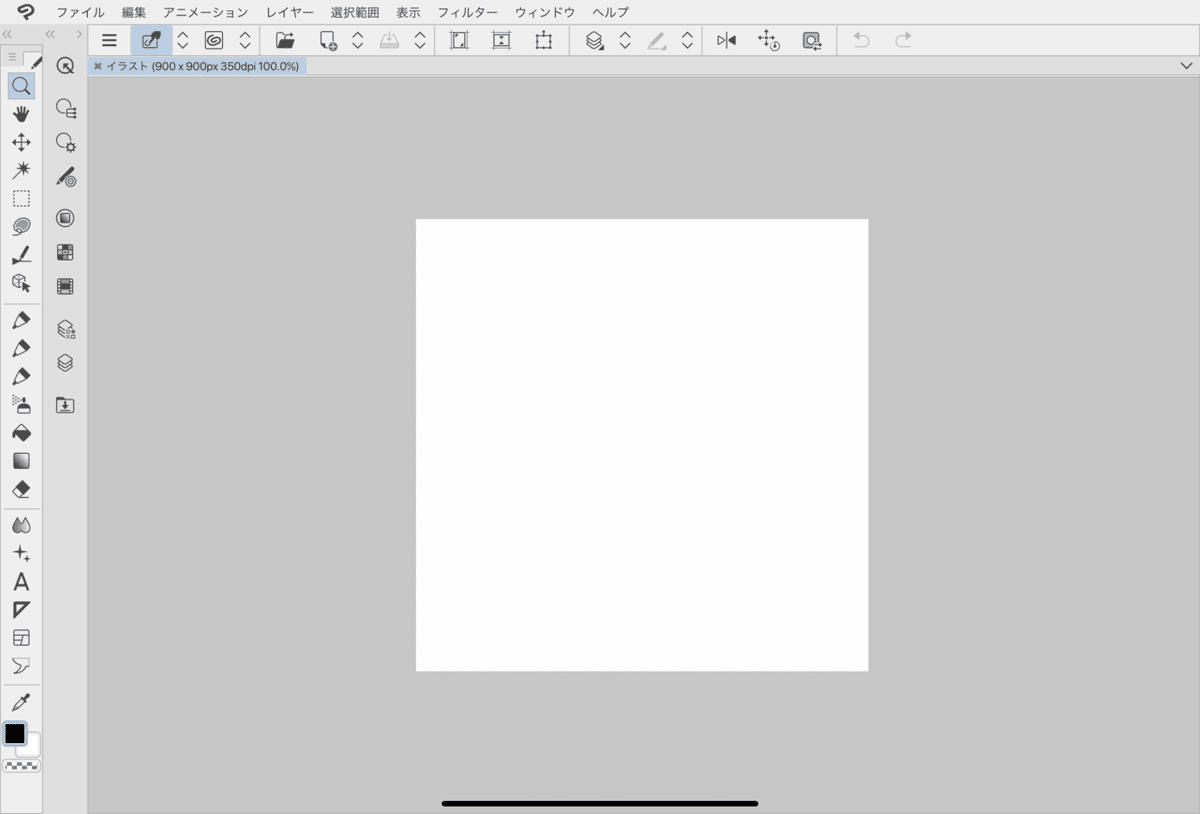Click the Flip Horizontal icon
1200x814 pixels.
click(726, 41)
